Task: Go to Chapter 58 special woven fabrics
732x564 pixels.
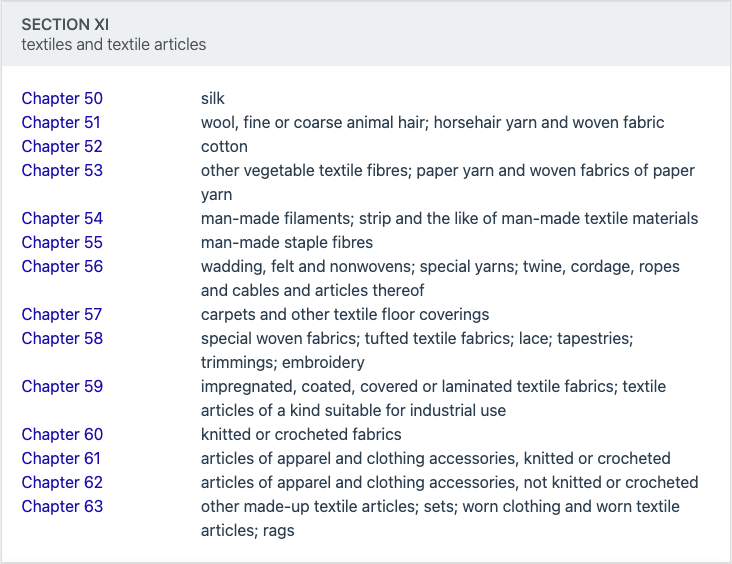Action: [x=62, y=338]
